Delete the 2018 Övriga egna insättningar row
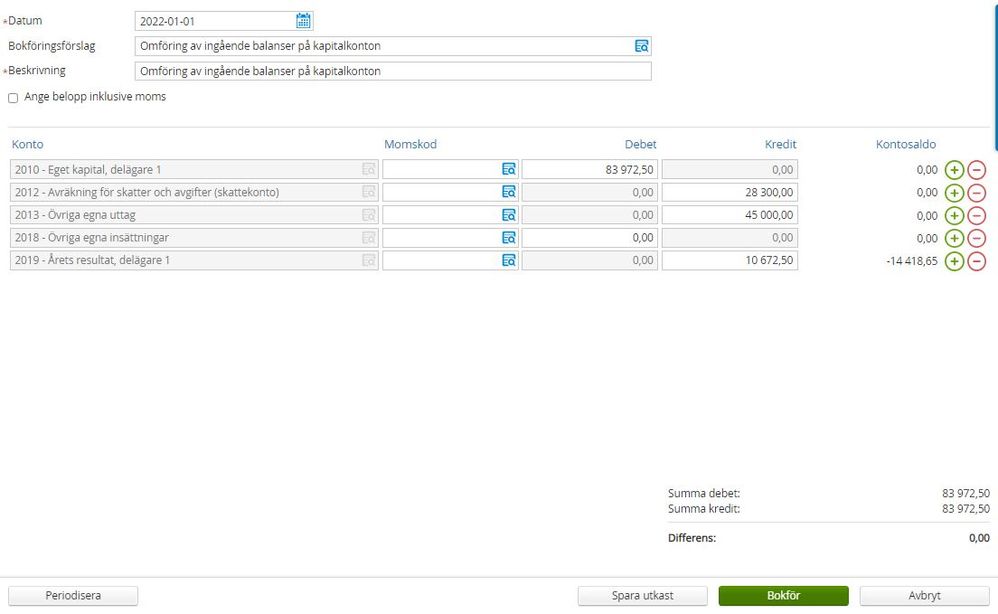Viewport: 998px width, 614px height. coord(977,238)
